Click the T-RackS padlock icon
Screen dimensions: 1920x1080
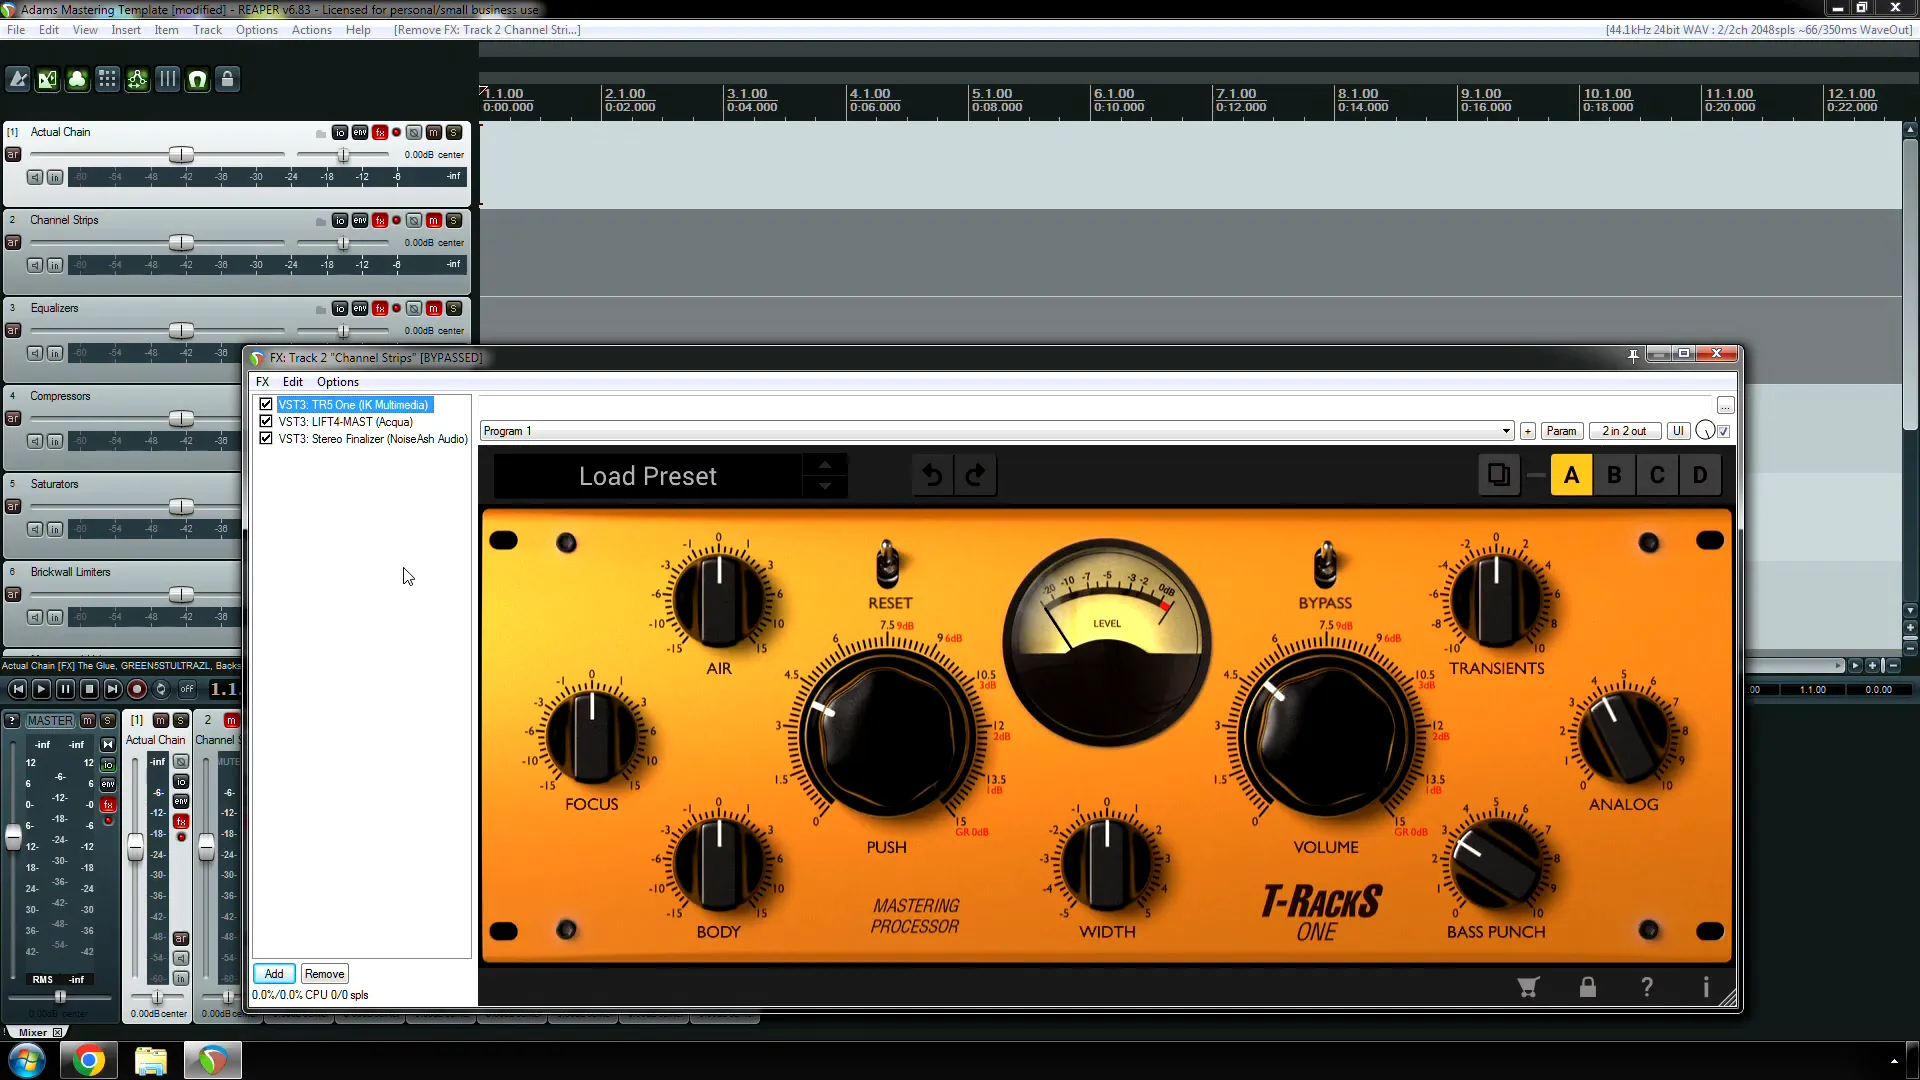1587,987
